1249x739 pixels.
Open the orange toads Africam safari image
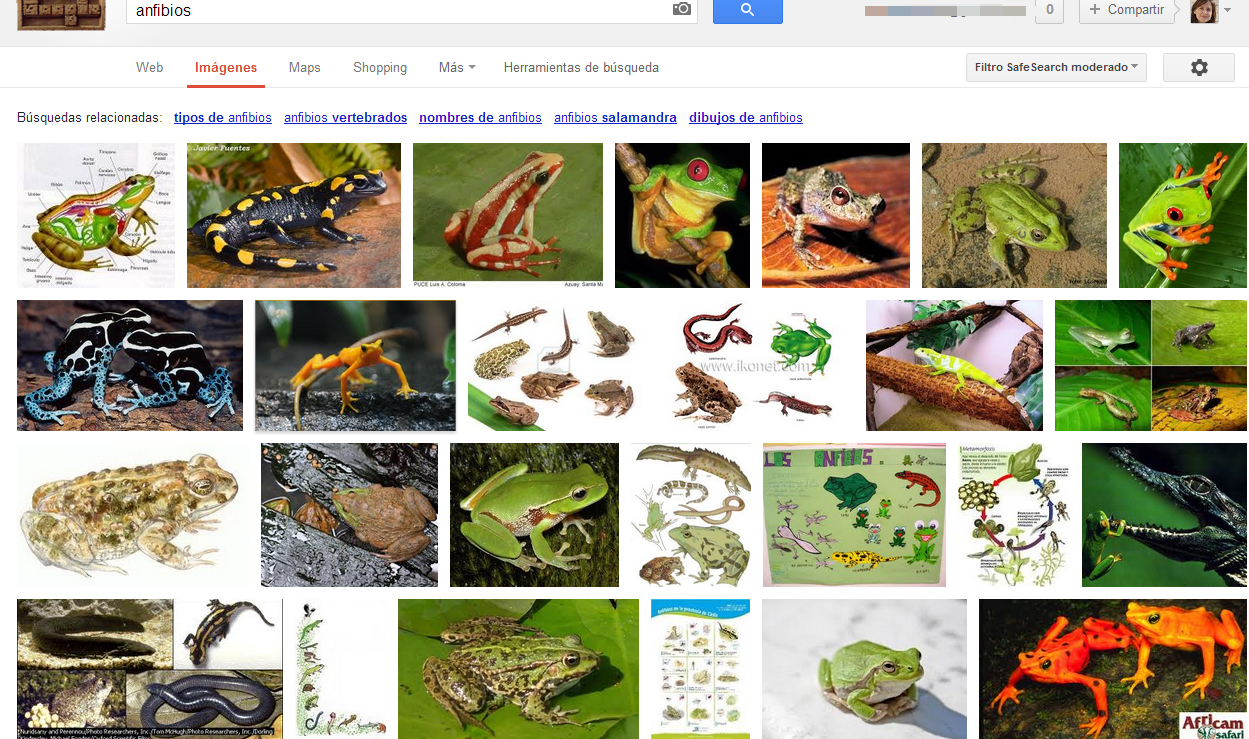pyautogui.click(x=1113, y=669)
